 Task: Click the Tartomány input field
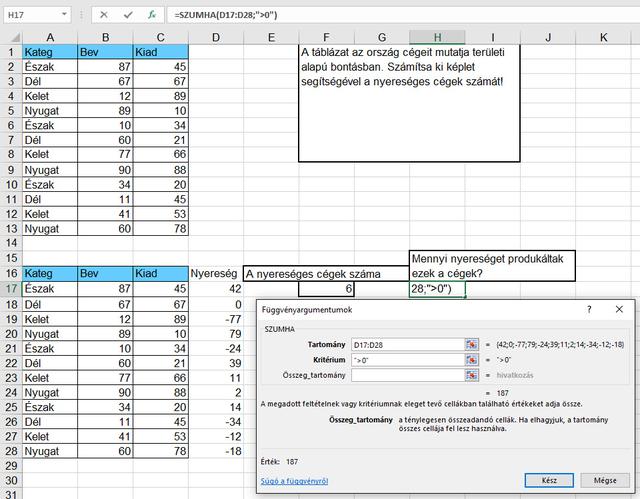point(408,345)
